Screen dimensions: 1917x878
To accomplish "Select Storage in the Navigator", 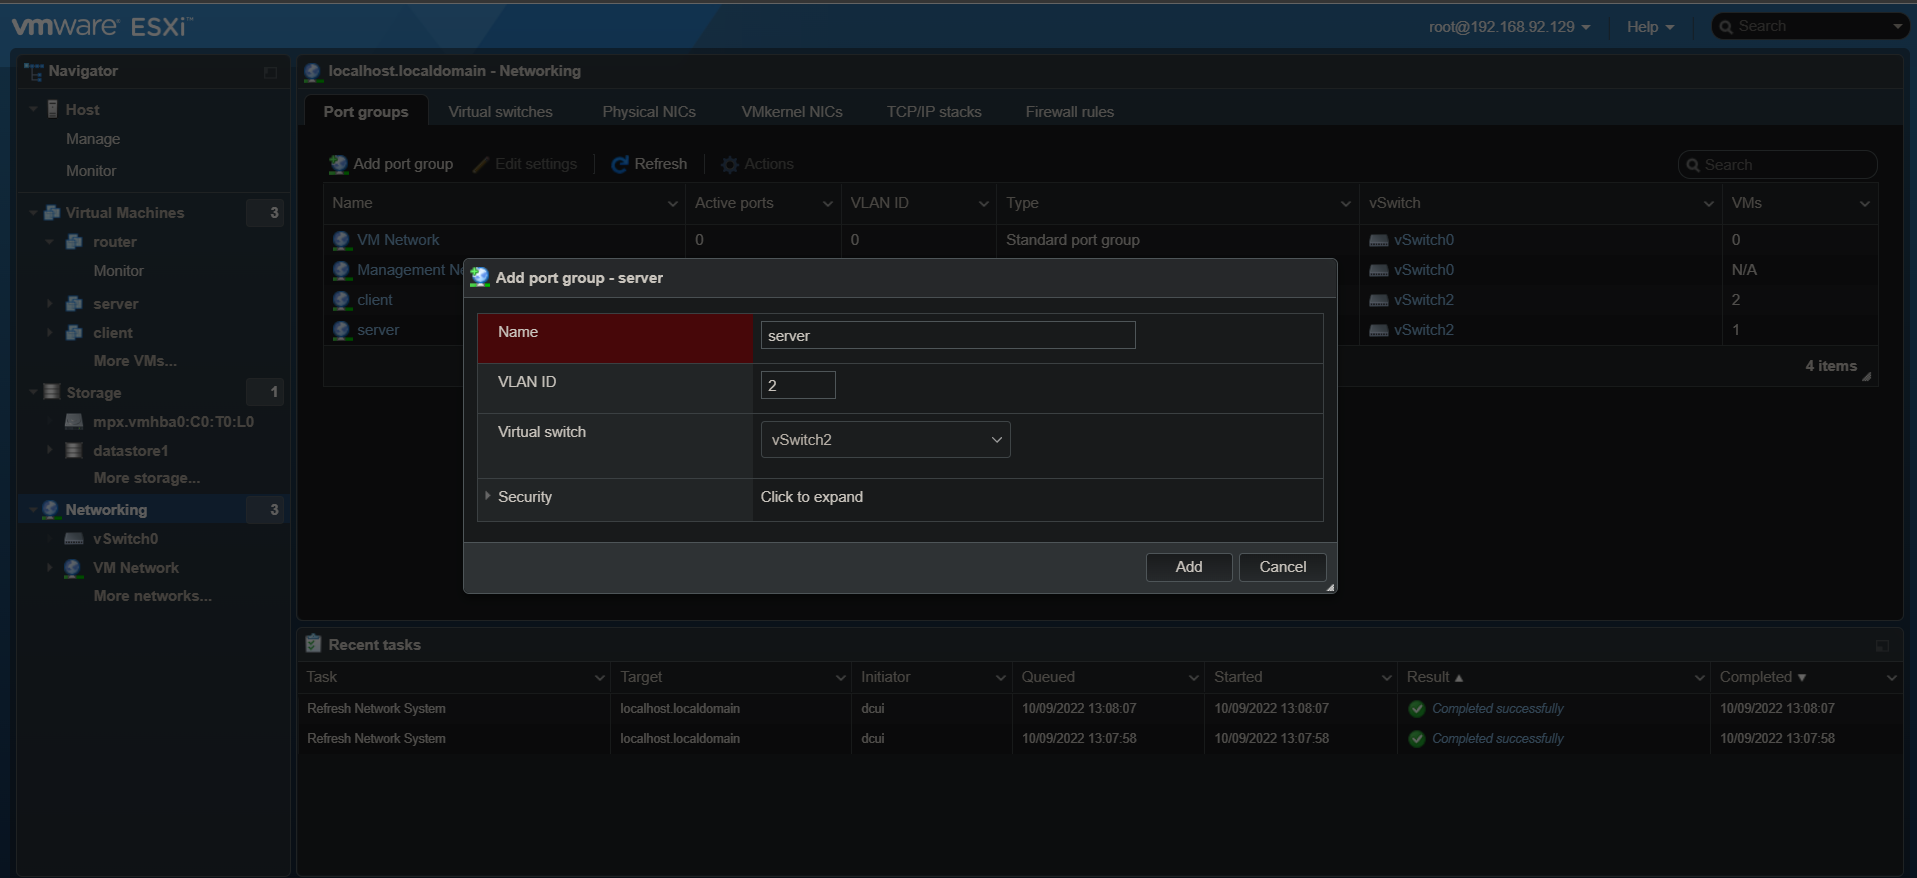I will point(94,393).
